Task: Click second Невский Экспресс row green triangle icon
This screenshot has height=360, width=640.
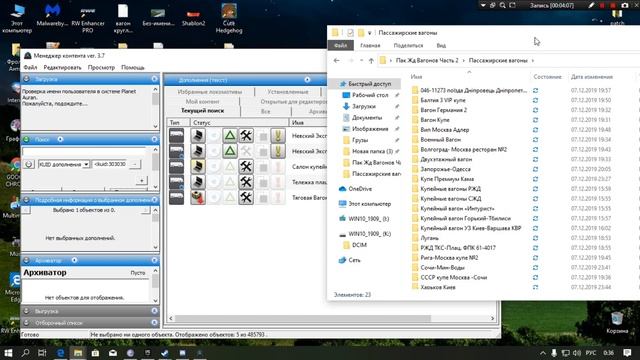Action: [230, 151]
